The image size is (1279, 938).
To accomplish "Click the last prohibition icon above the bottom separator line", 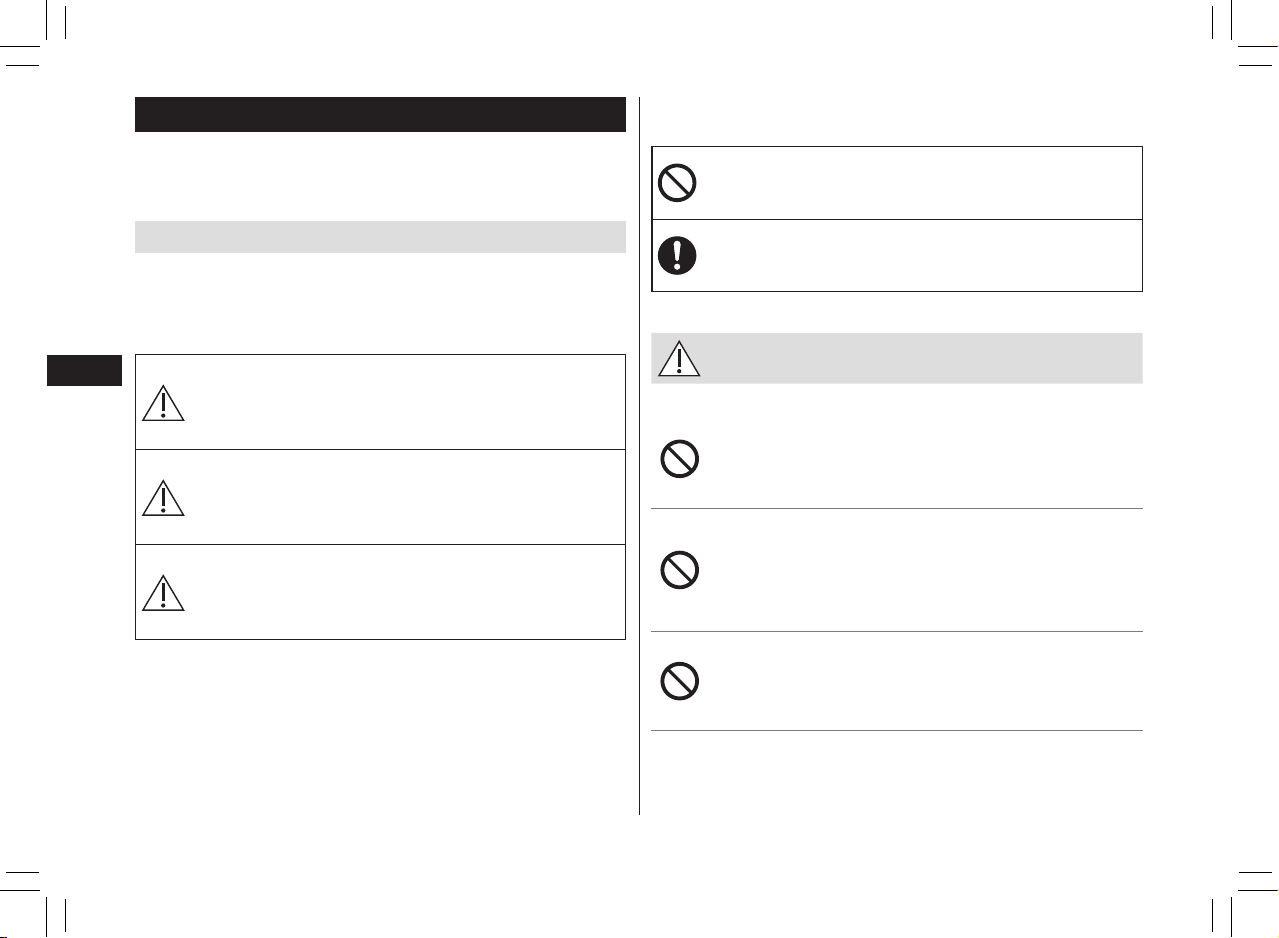I will click(679, 681).
